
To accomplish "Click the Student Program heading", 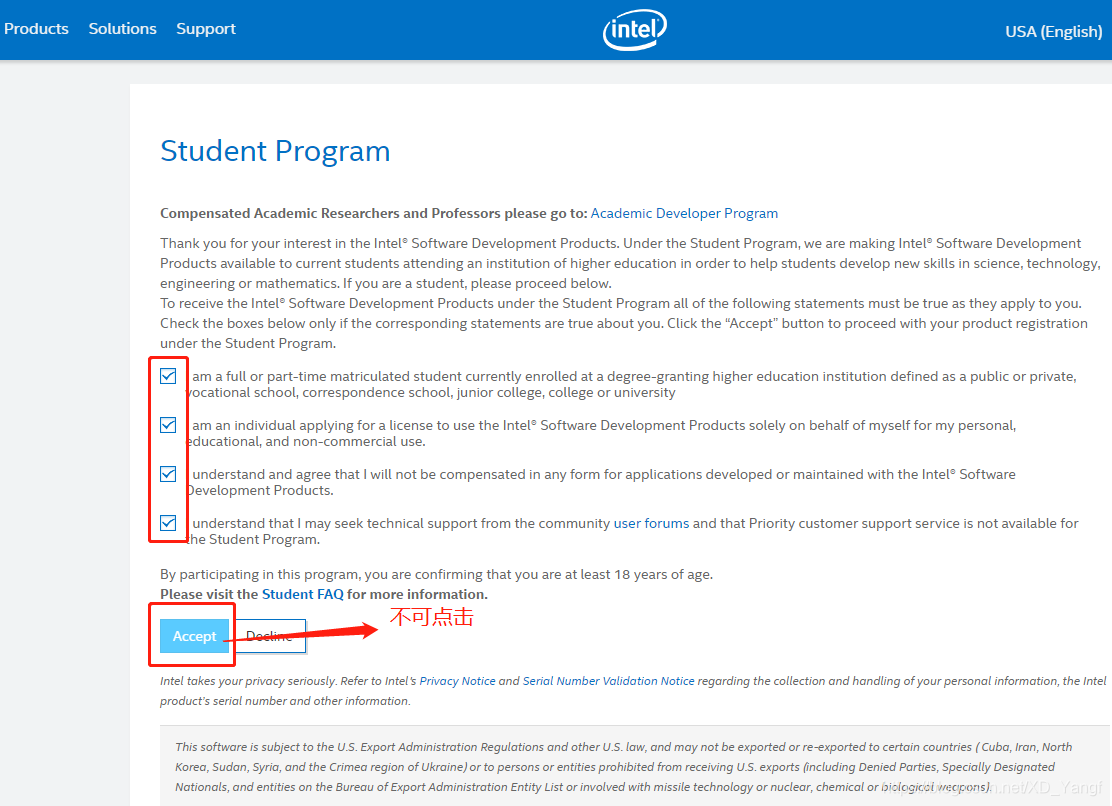I will [275, 151].
